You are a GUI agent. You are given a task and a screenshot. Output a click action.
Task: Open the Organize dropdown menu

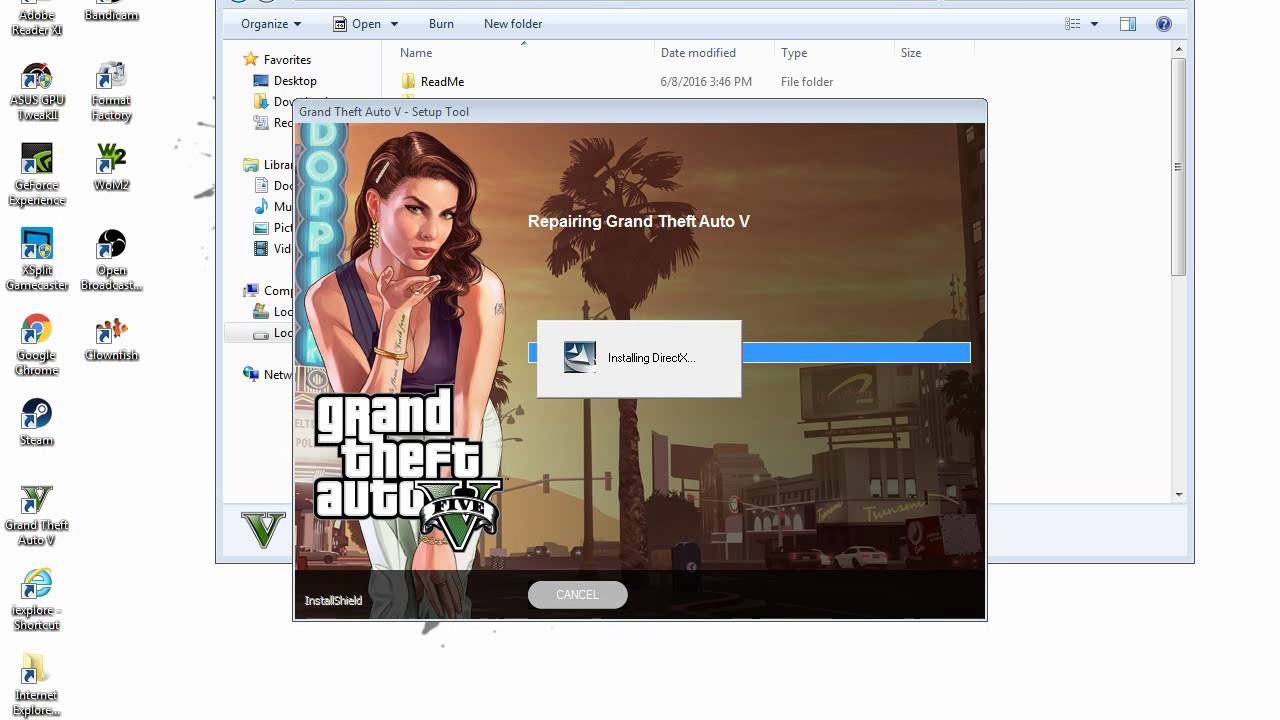point(271,24)
